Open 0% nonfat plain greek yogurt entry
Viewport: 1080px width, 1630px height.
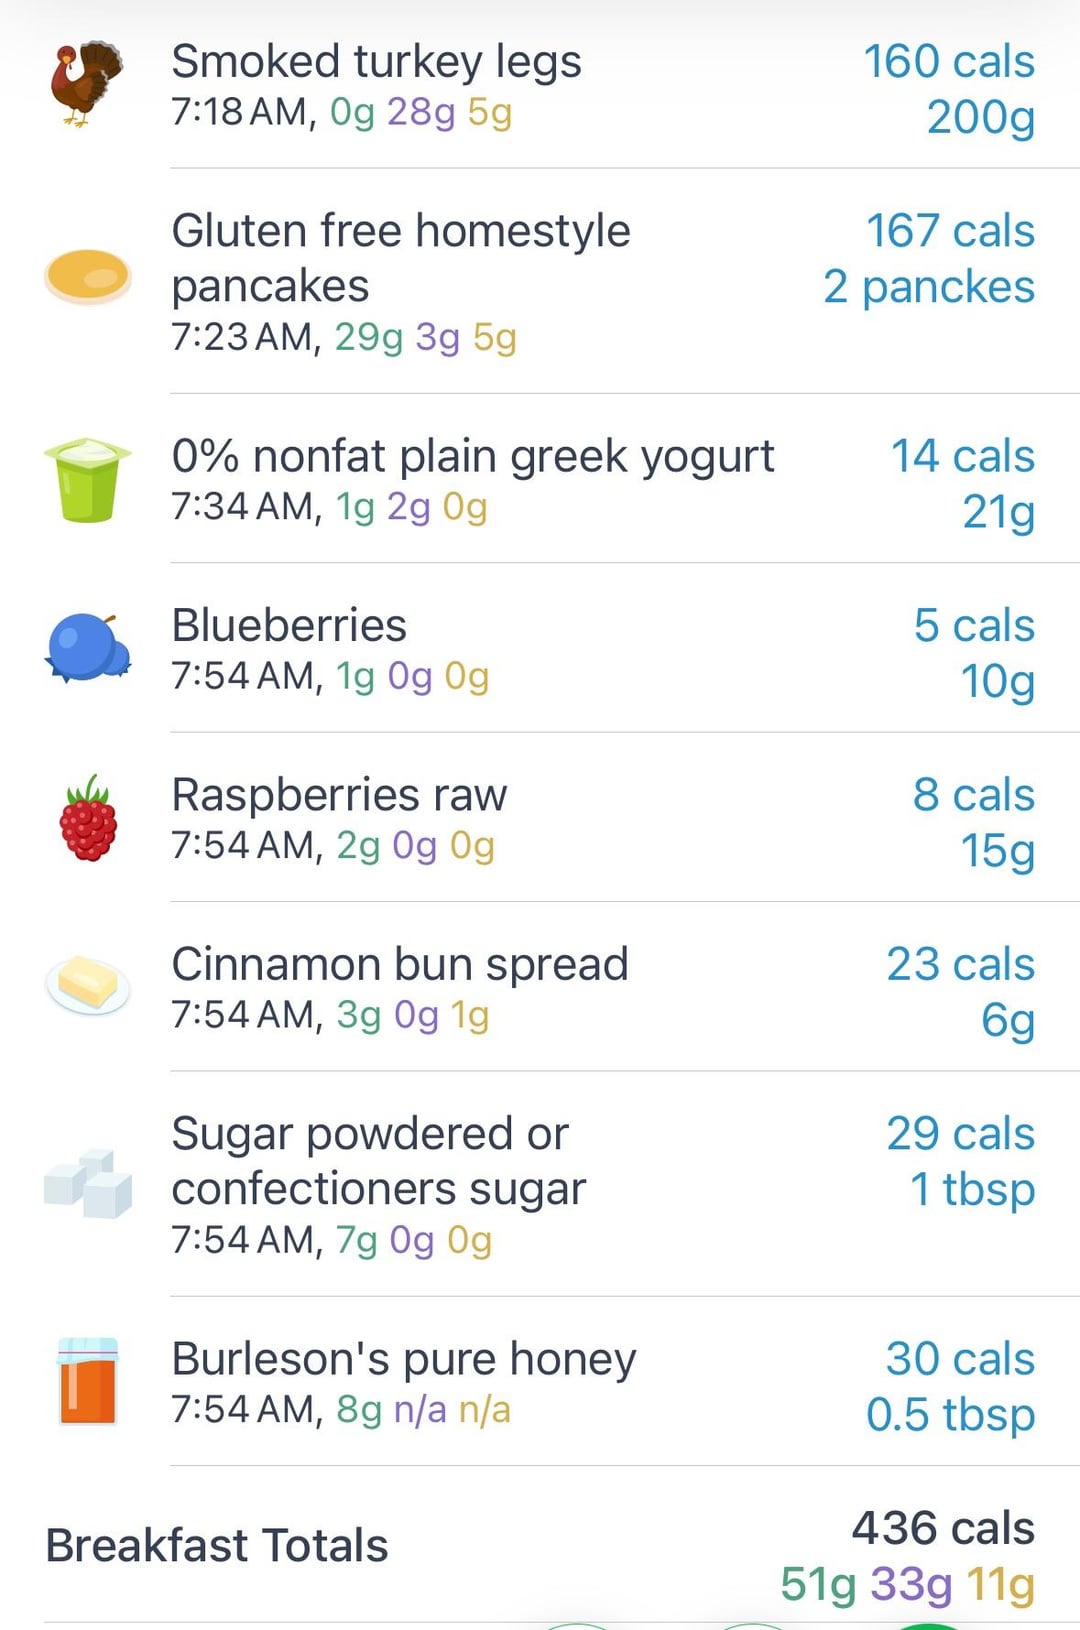(540, 479)
